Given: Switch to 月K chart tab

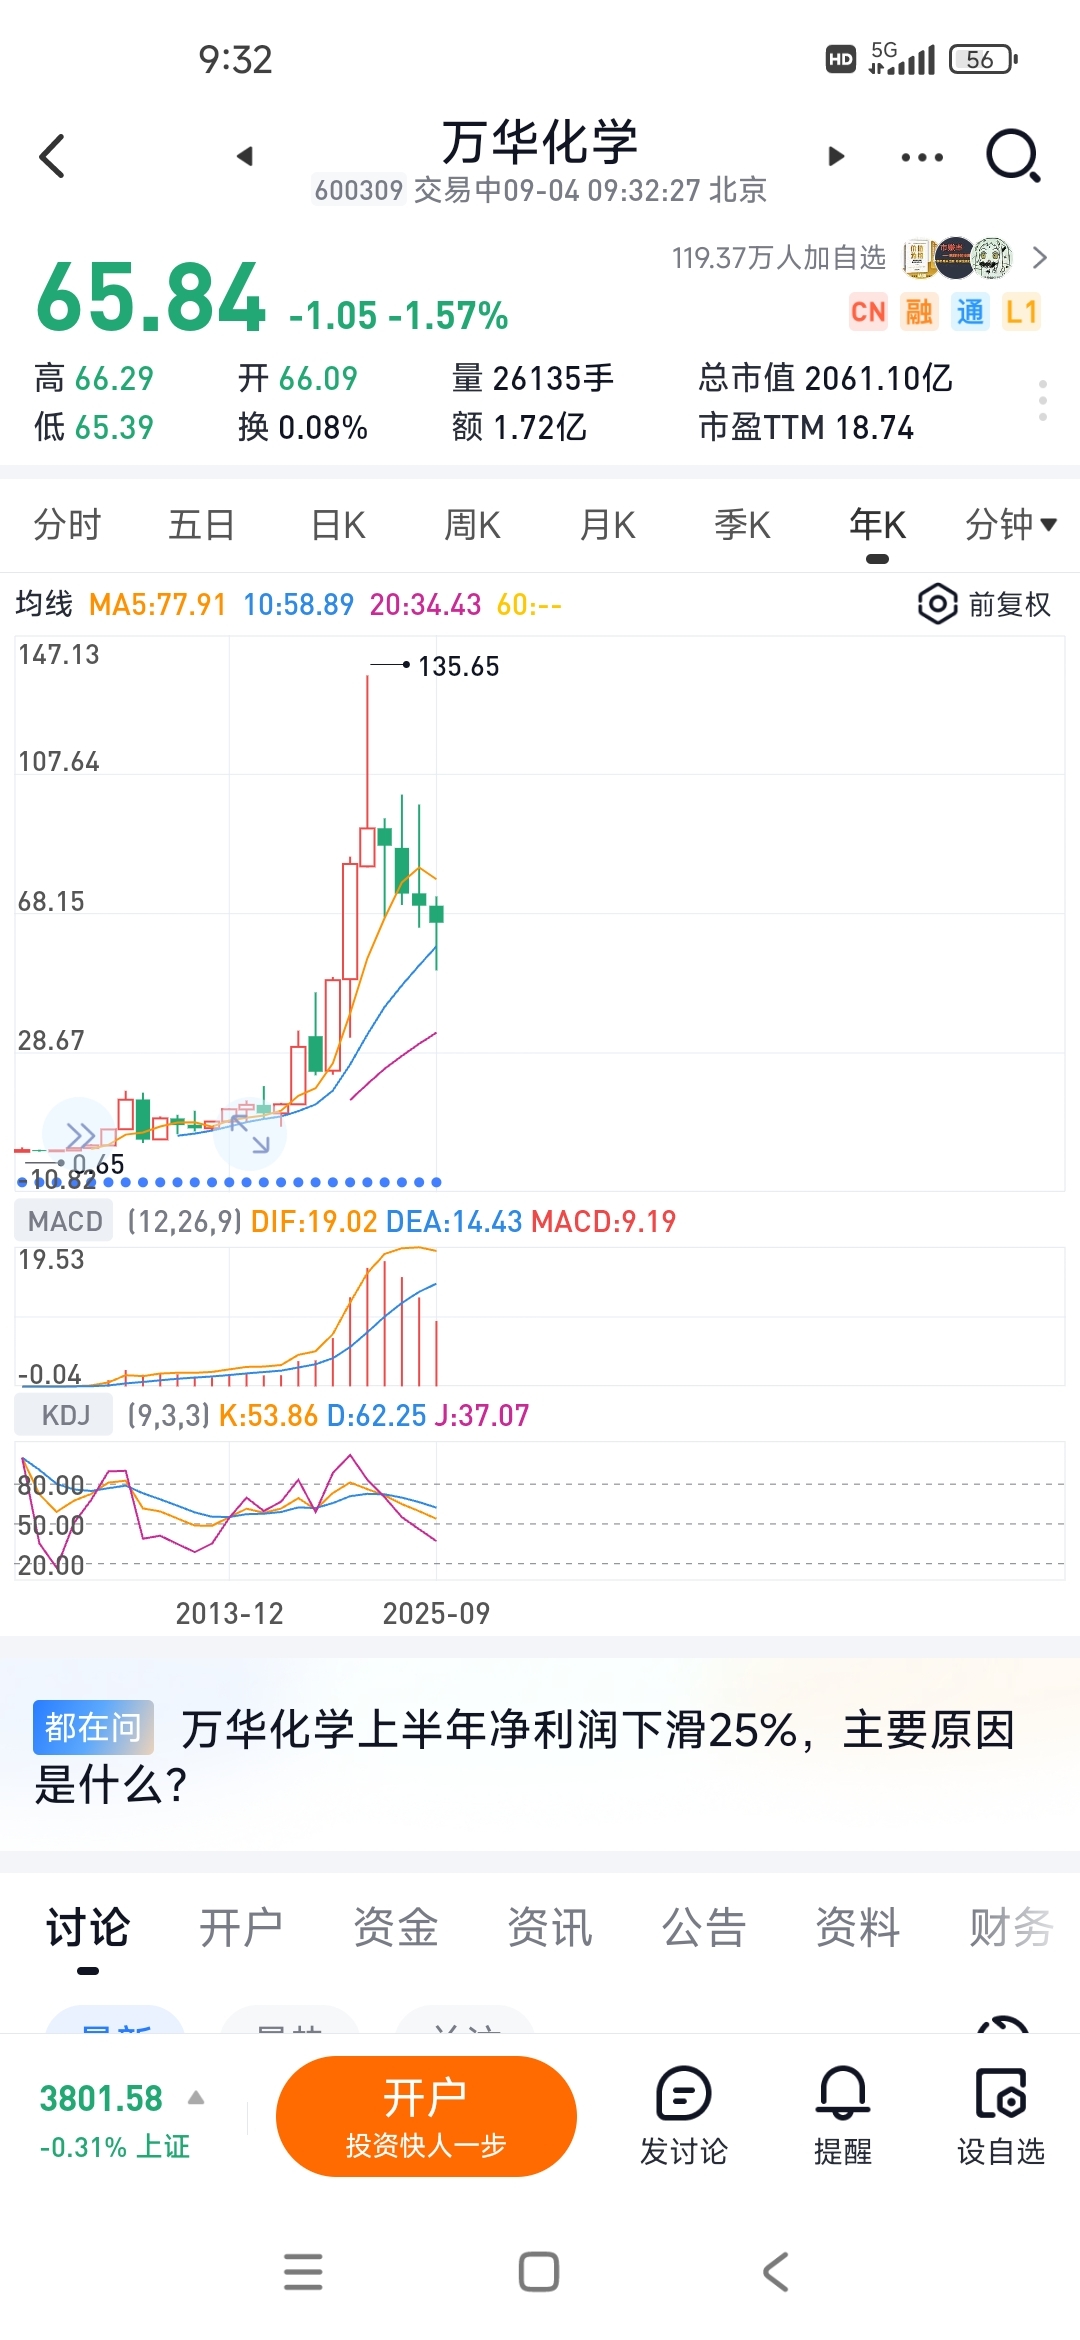Looking at the screenshot, I should (607, 524).
